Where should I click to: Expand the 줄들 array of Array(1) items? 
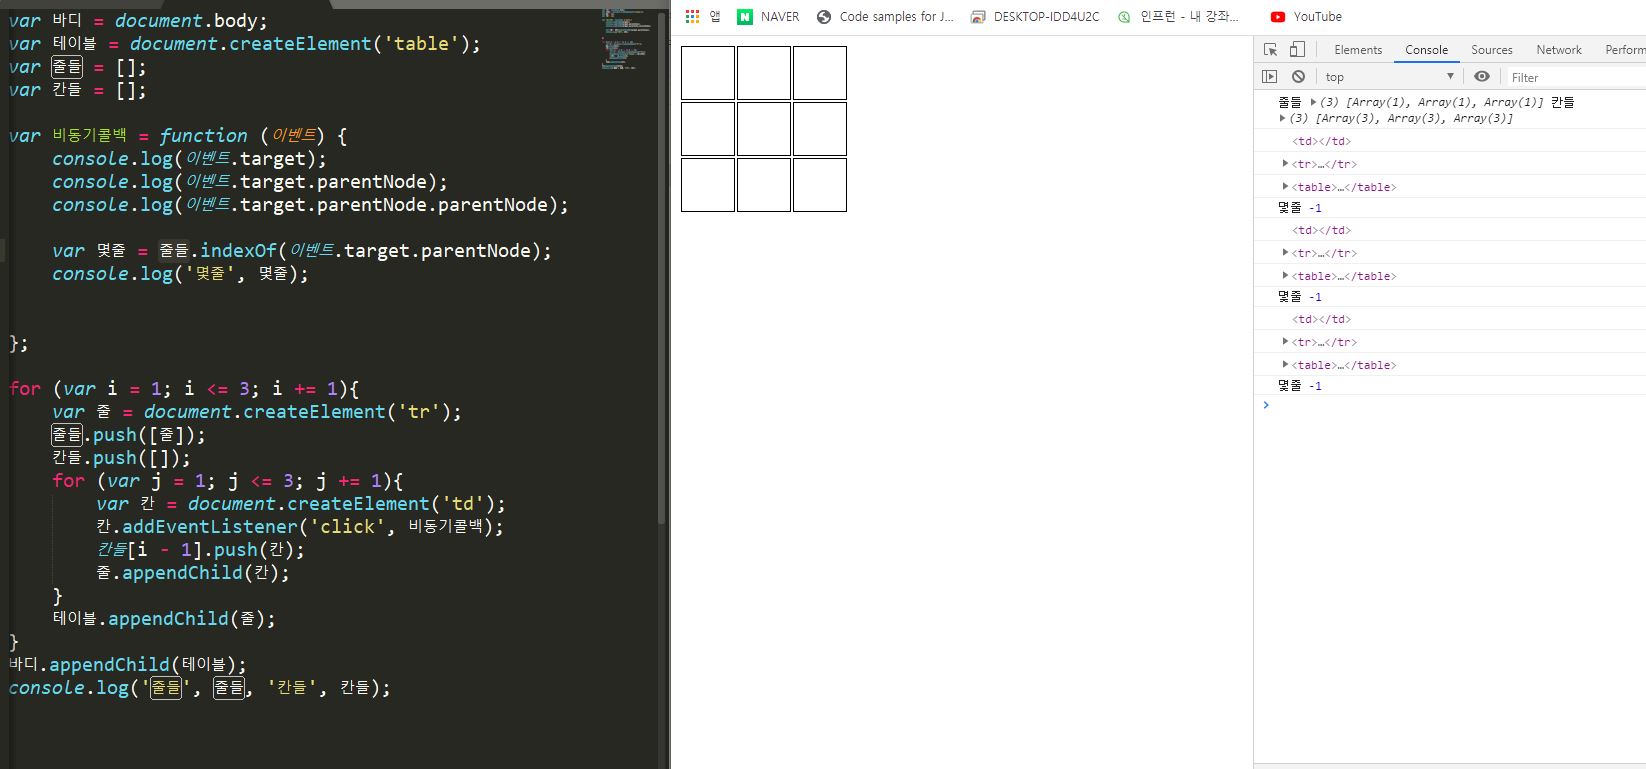1313,102
